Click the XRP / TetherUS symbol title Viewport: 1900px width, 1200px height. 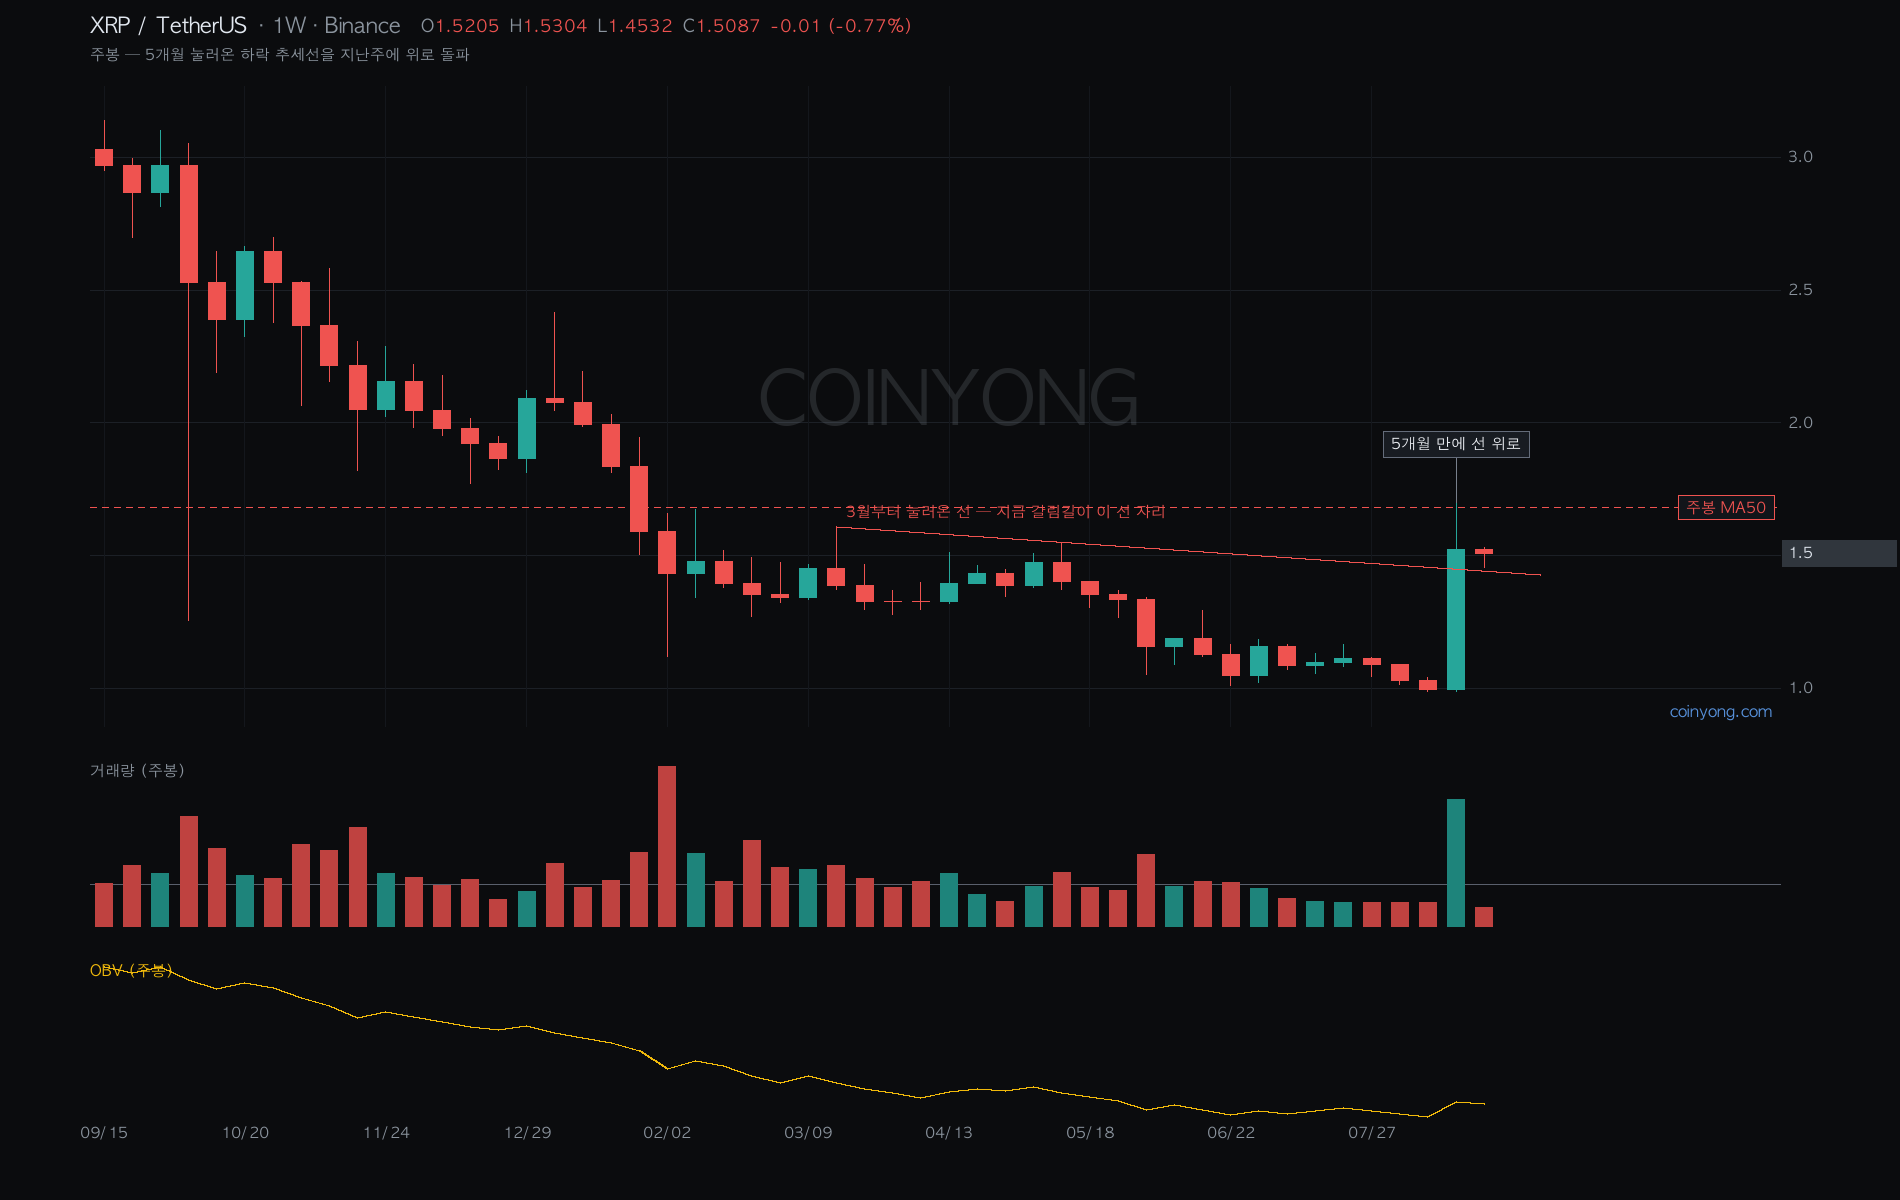(168, 26)
